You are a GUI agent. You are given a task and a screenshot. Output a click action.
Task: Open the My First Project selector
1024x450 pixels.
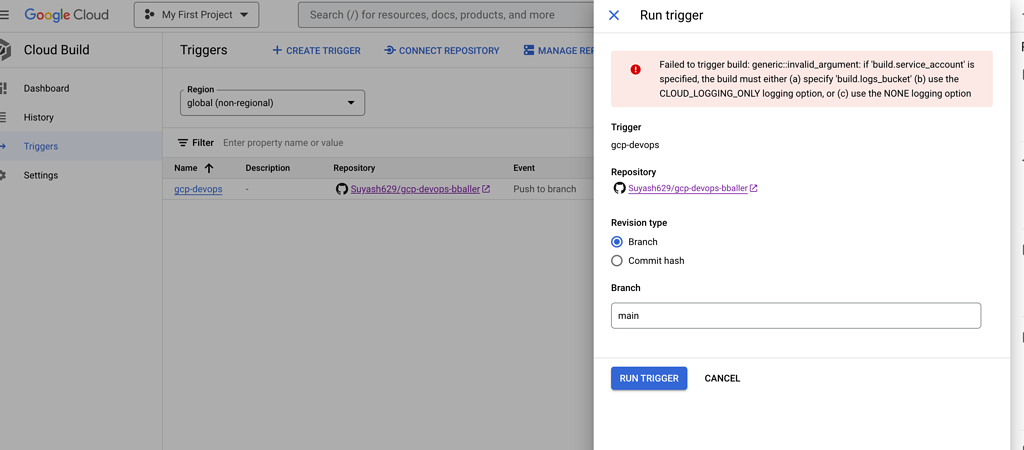click(196, 15)
